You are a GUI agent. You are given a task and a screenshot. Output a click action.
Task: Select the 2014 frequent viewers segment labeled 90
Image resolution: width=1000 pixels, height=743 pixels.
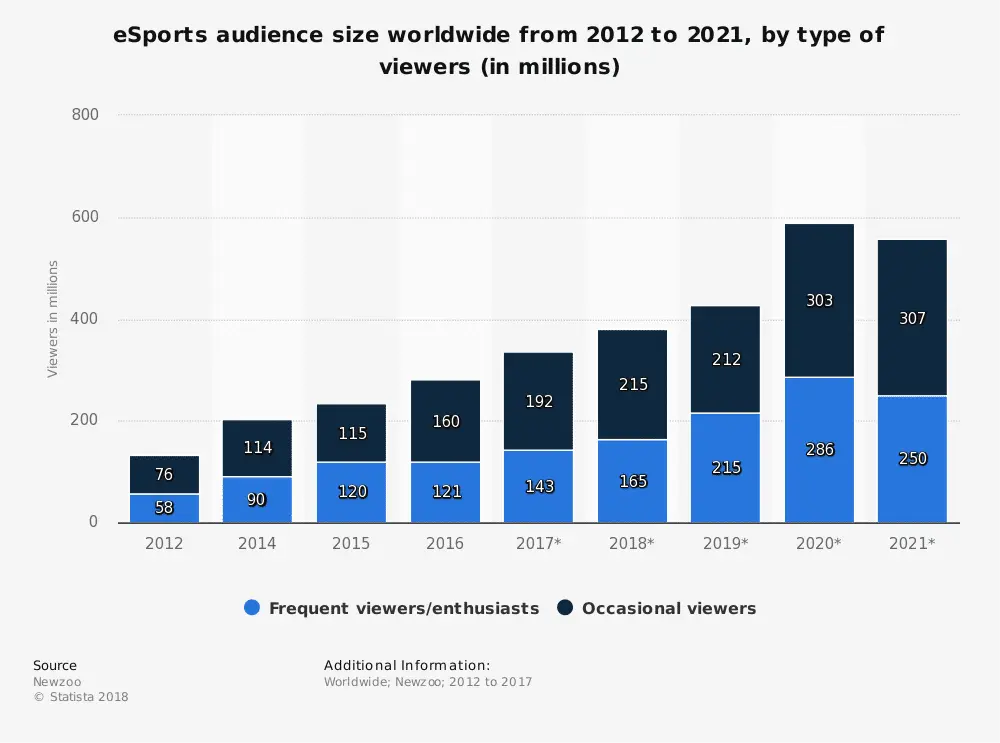(x=257, y=500)
